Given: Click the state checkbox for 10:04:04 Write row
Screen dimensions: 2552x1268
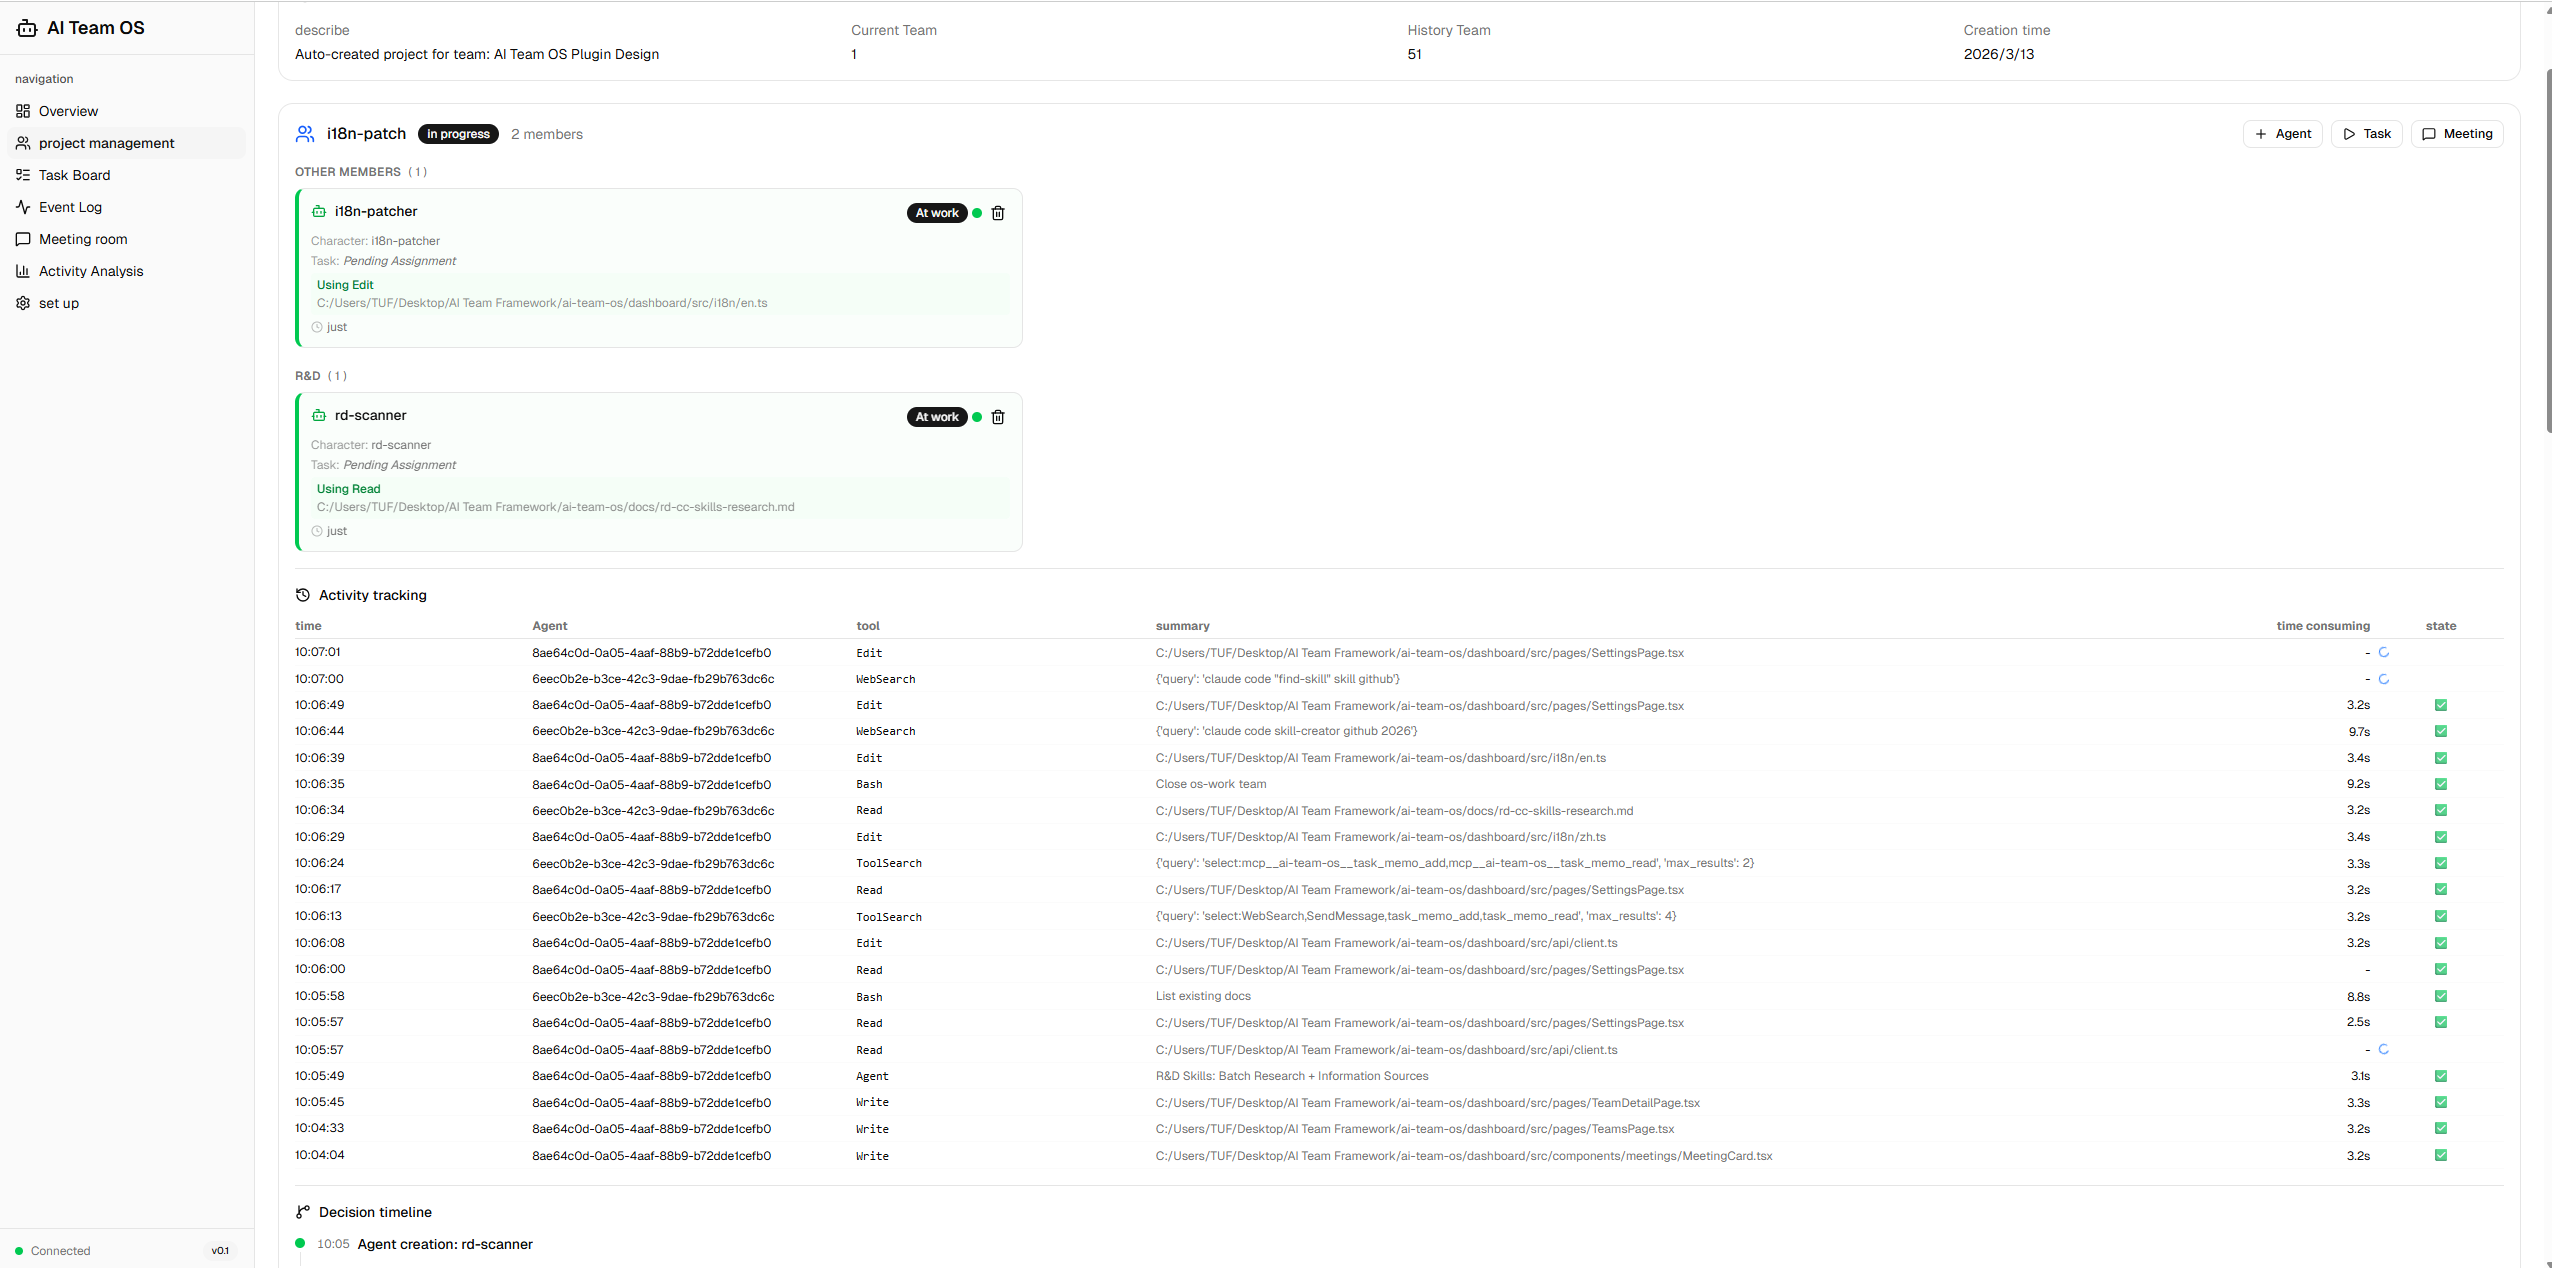Looking at the screenshot, I should point(2440,1155).
